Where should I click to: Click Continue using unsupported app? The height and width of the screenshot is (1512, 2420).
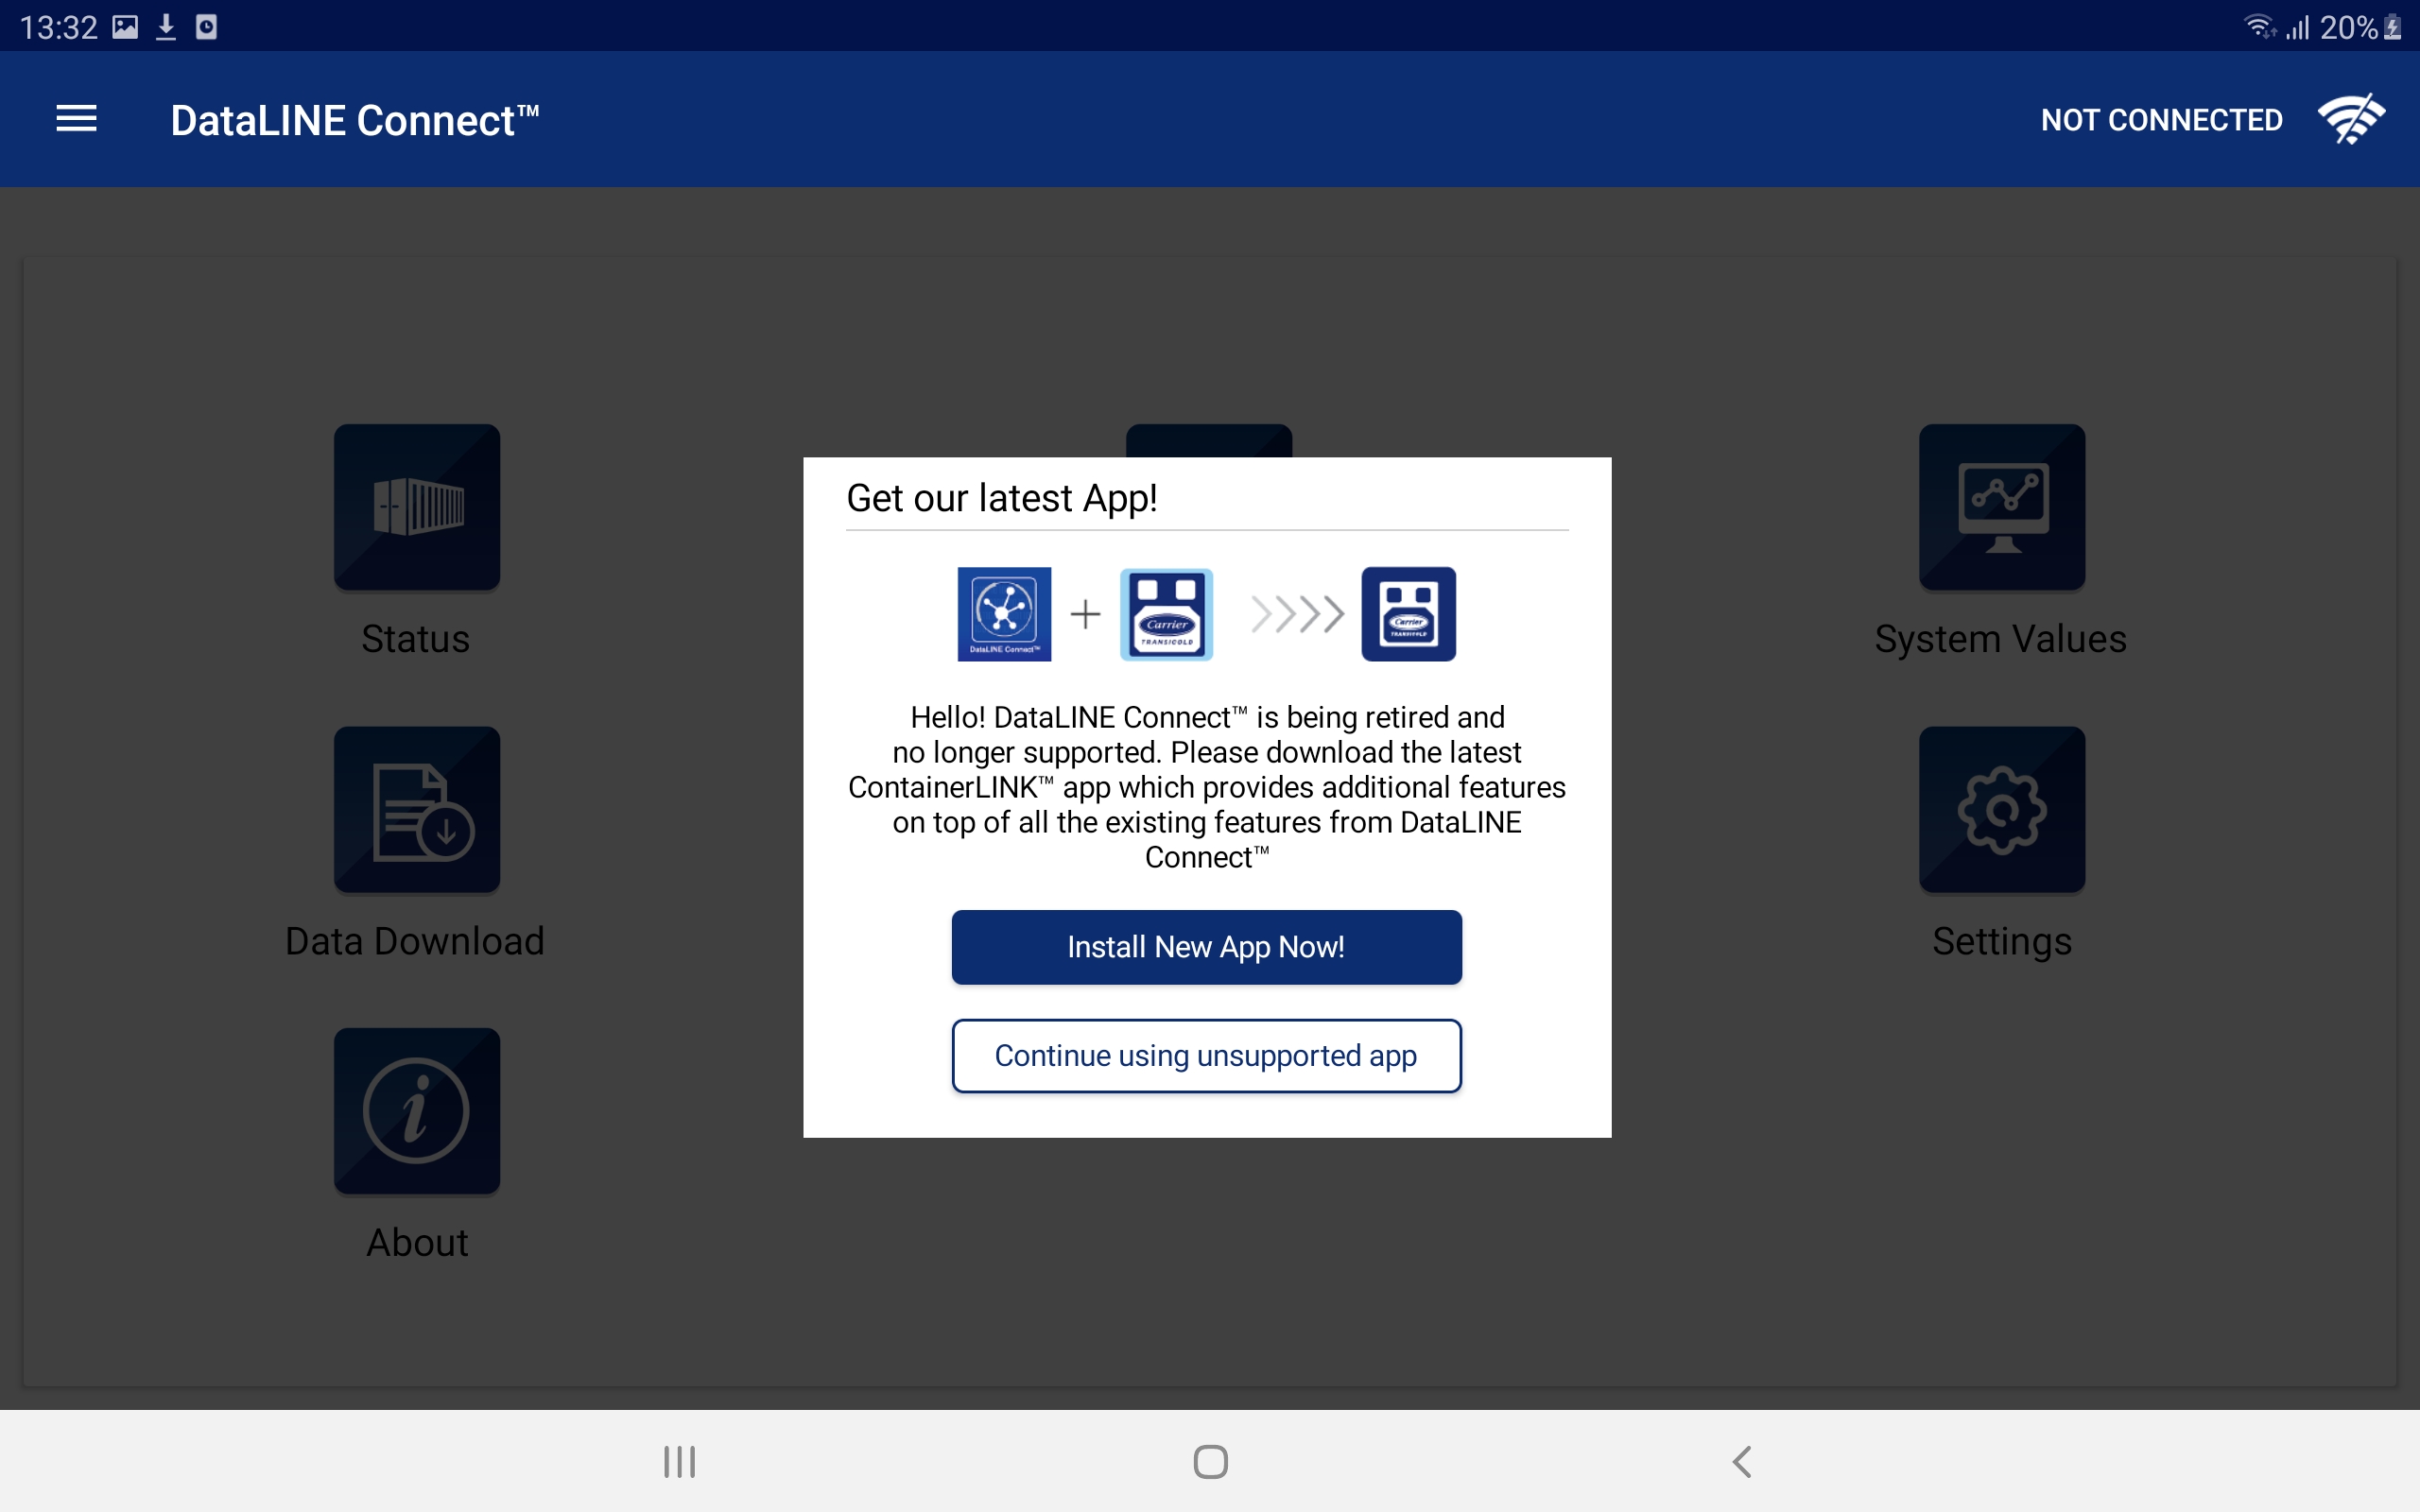[x=1206, y=1056]
